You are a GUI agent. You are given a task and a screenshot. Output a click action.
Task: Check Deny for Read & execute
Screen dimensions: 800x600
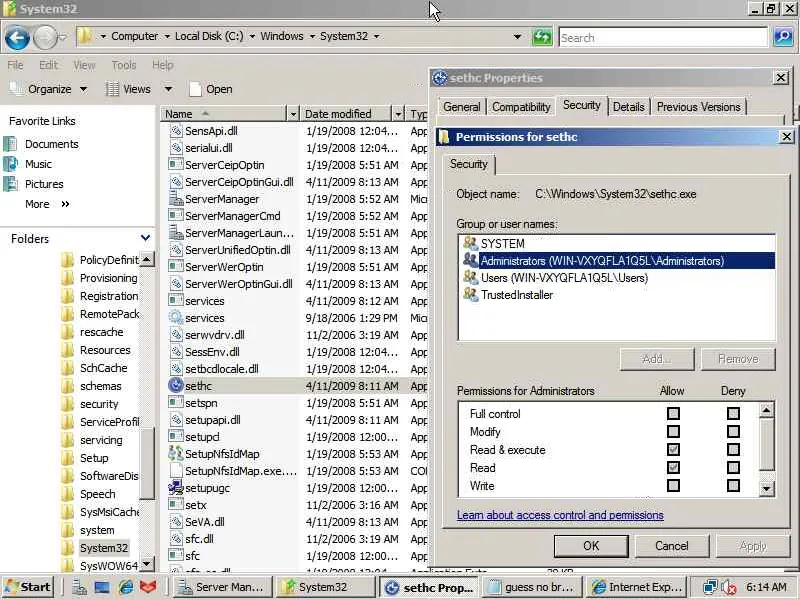pyautogui.click(x=733, y=449)
